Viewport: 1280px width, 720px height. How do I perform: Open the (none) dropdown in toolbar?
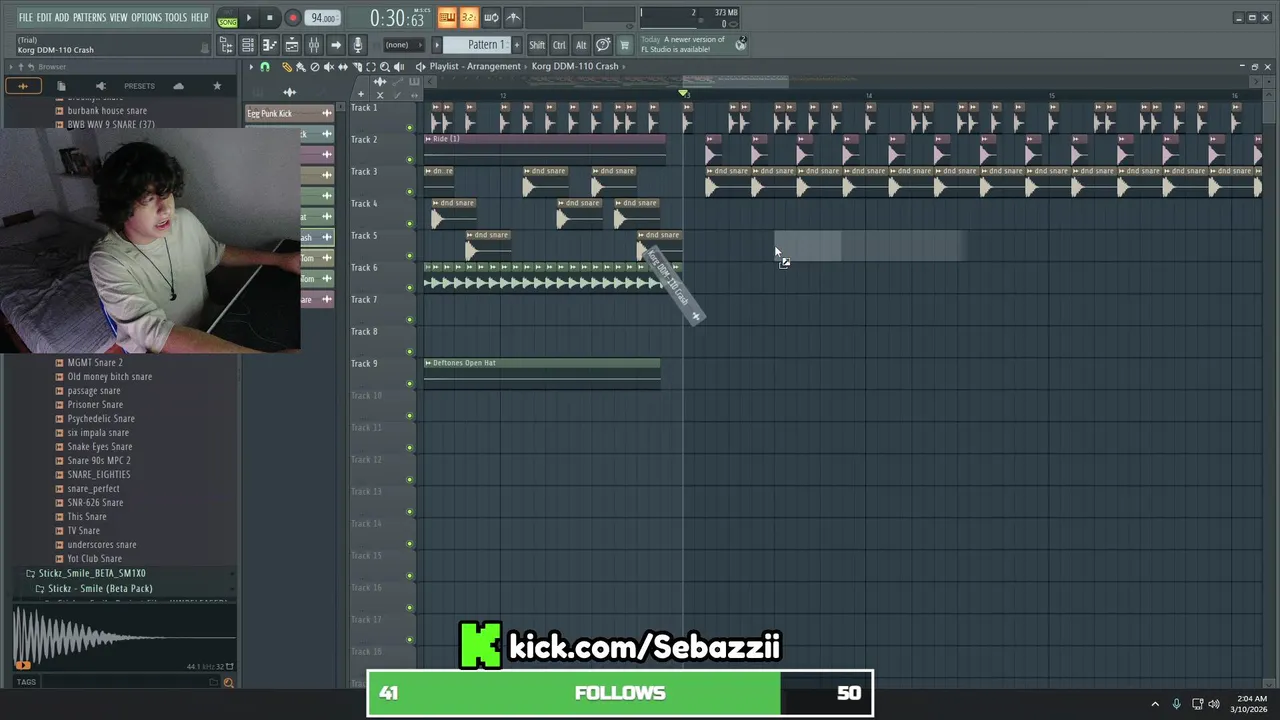pos(404,45)
